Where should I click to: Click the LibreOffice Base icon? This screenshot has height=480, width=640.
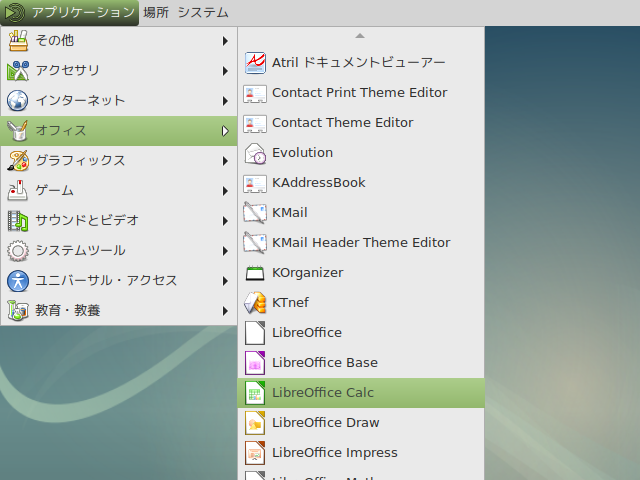(x=255, y=362)
